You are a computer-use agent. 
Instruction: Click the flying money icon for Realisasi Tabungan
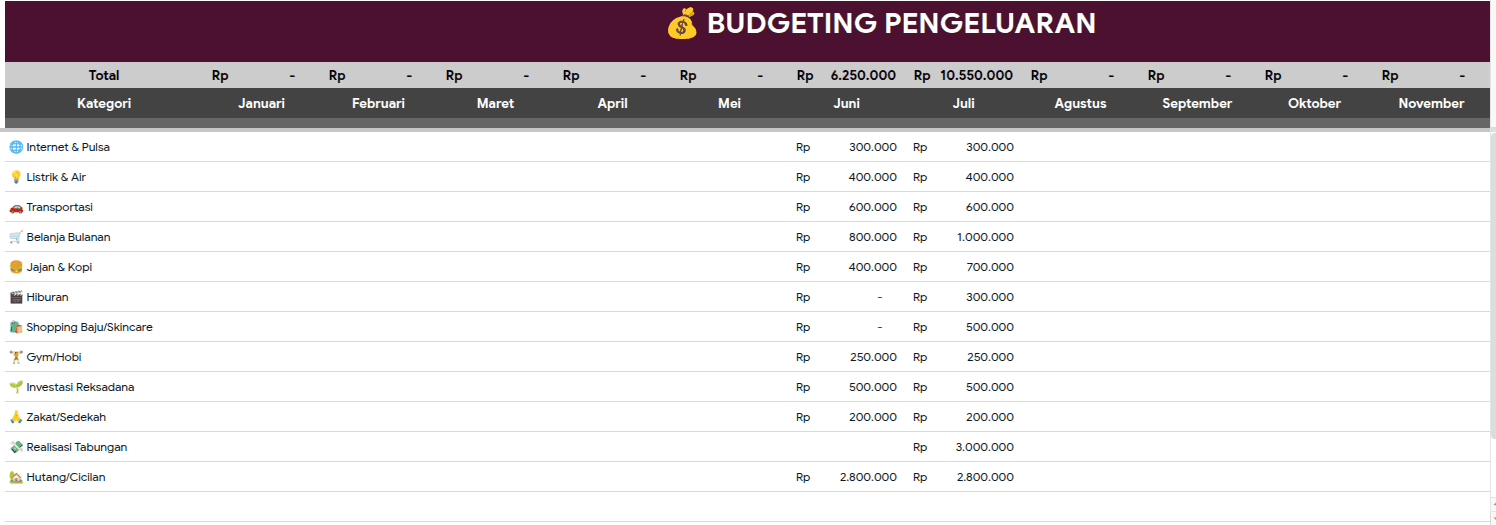tap(16, 447)
